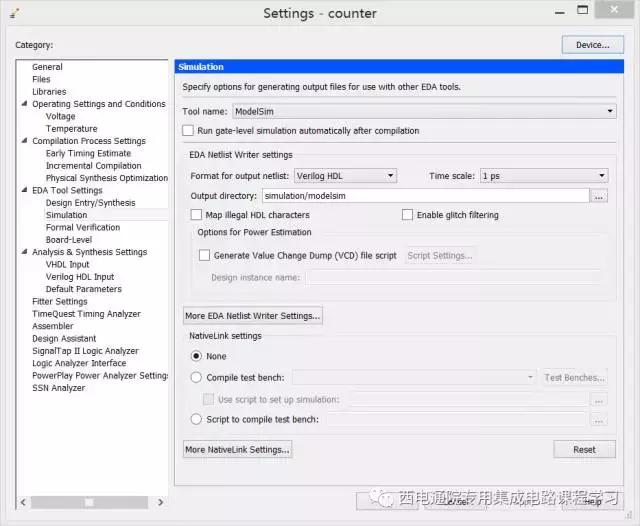
Task: Select SSN Analyzer category
Action: pos(58,388)
